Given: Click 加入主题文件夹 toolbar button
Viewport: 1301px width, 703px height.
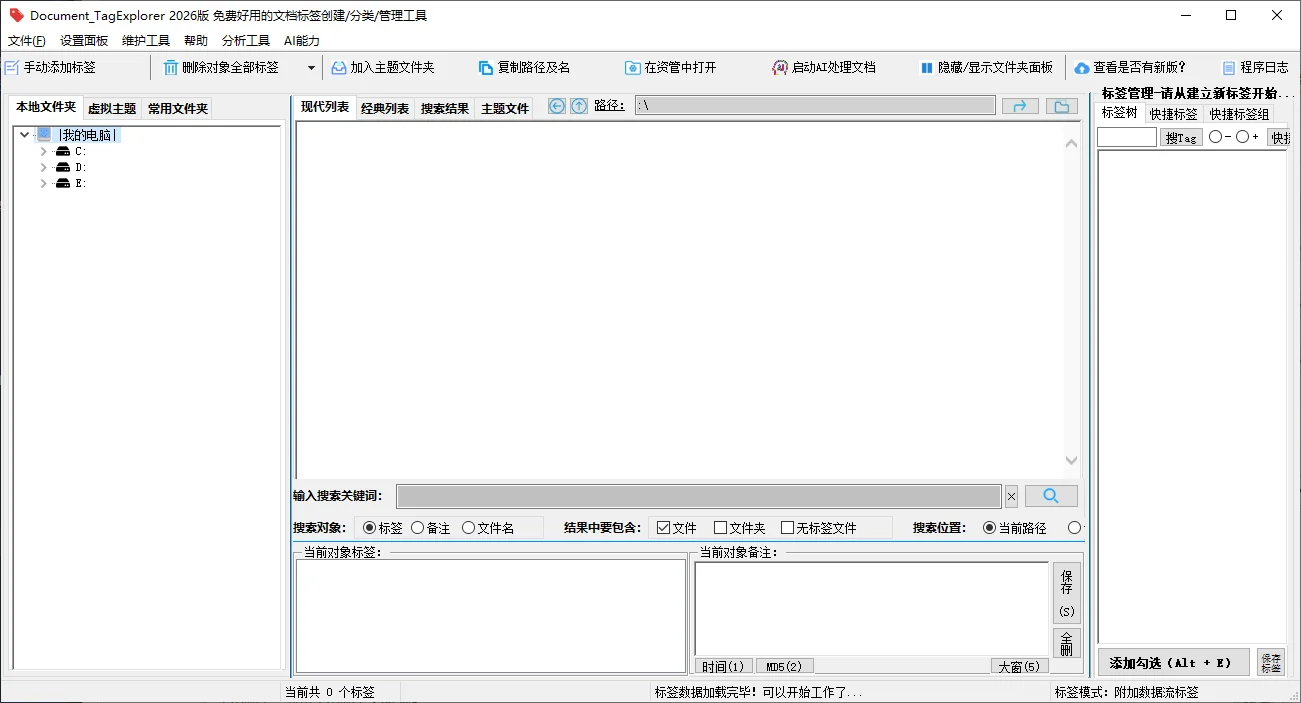Looking at the screenshot, I should tap(383, 68).
